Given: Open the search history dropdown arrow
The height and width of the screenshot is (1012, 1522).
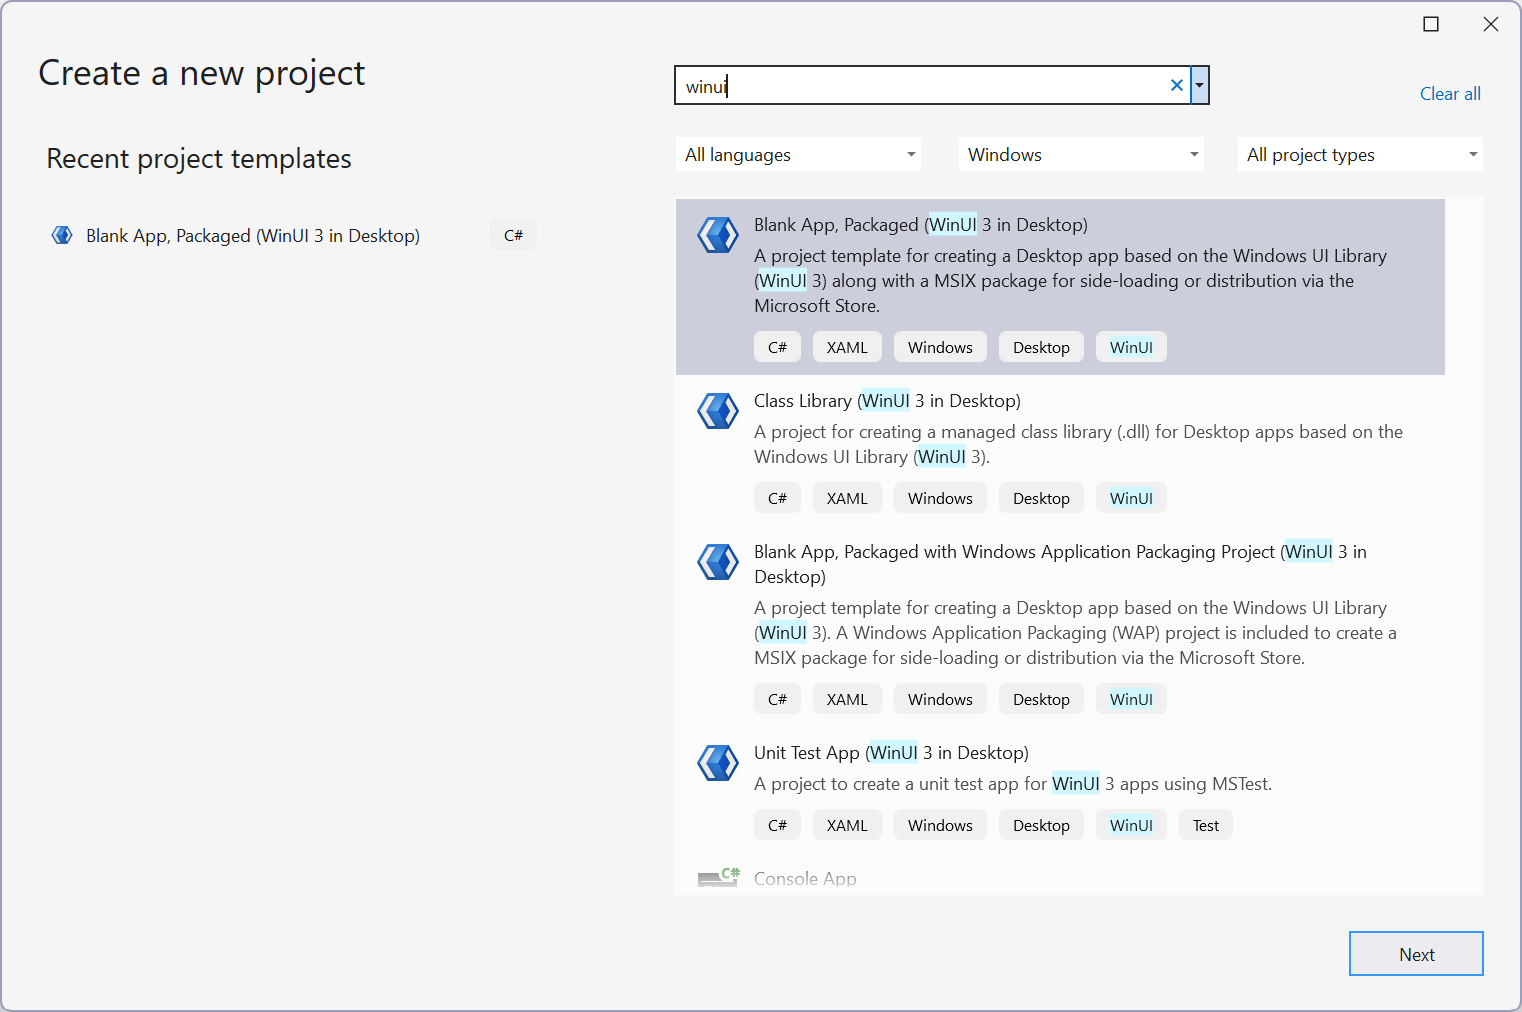Looking at the screenshot, I should (x=1199, y=85).
